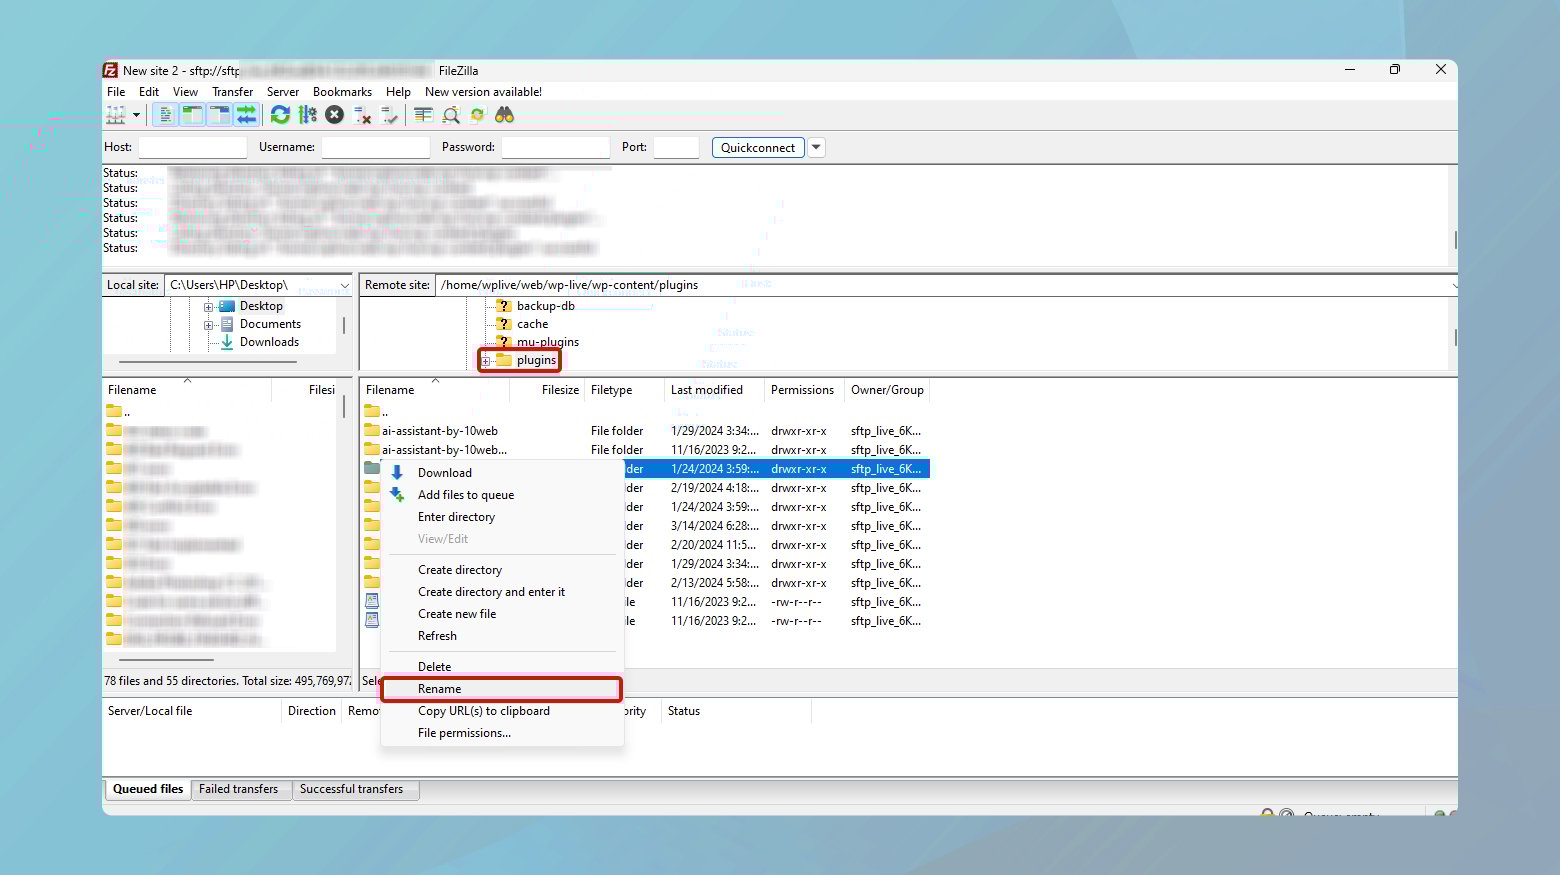Expand the plugins folder tree node
Screen dimensions: 1560x875
[x=486, y=361]
